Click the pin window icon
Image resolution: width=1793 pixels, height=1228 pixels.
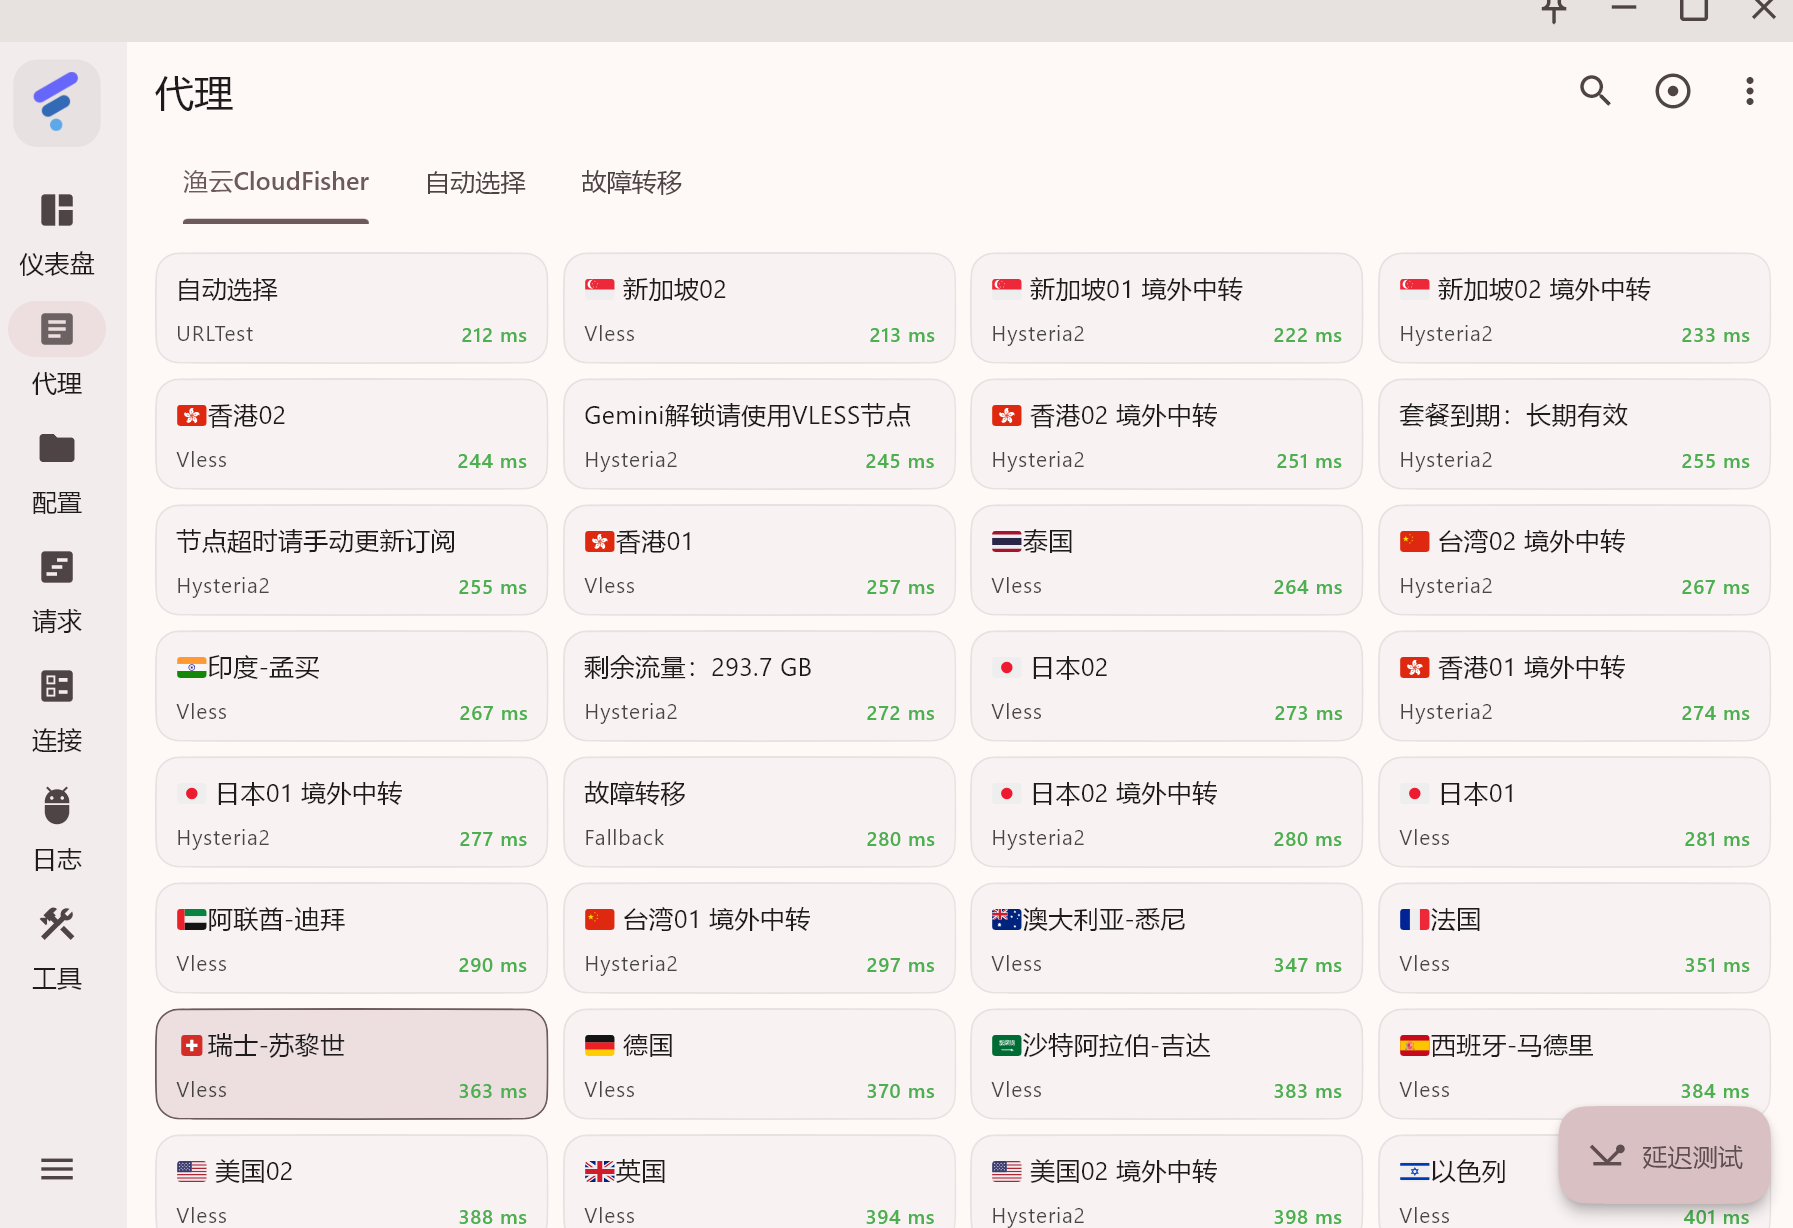click(1554, 11)
